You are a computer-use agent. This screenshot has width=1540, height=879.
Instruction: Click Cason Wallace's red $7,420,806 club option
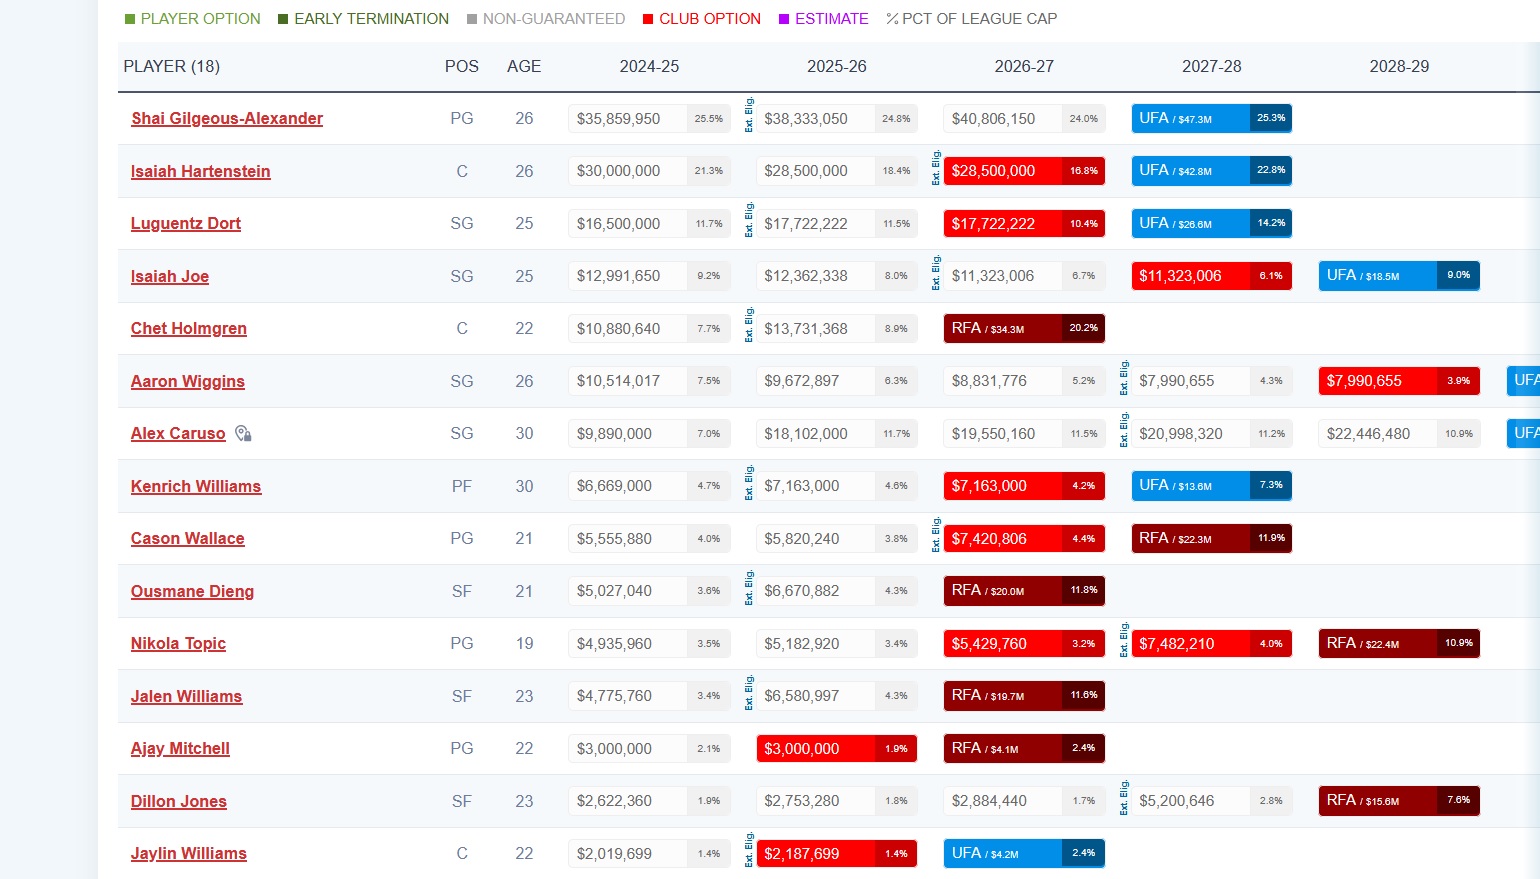coord(1024,538)
